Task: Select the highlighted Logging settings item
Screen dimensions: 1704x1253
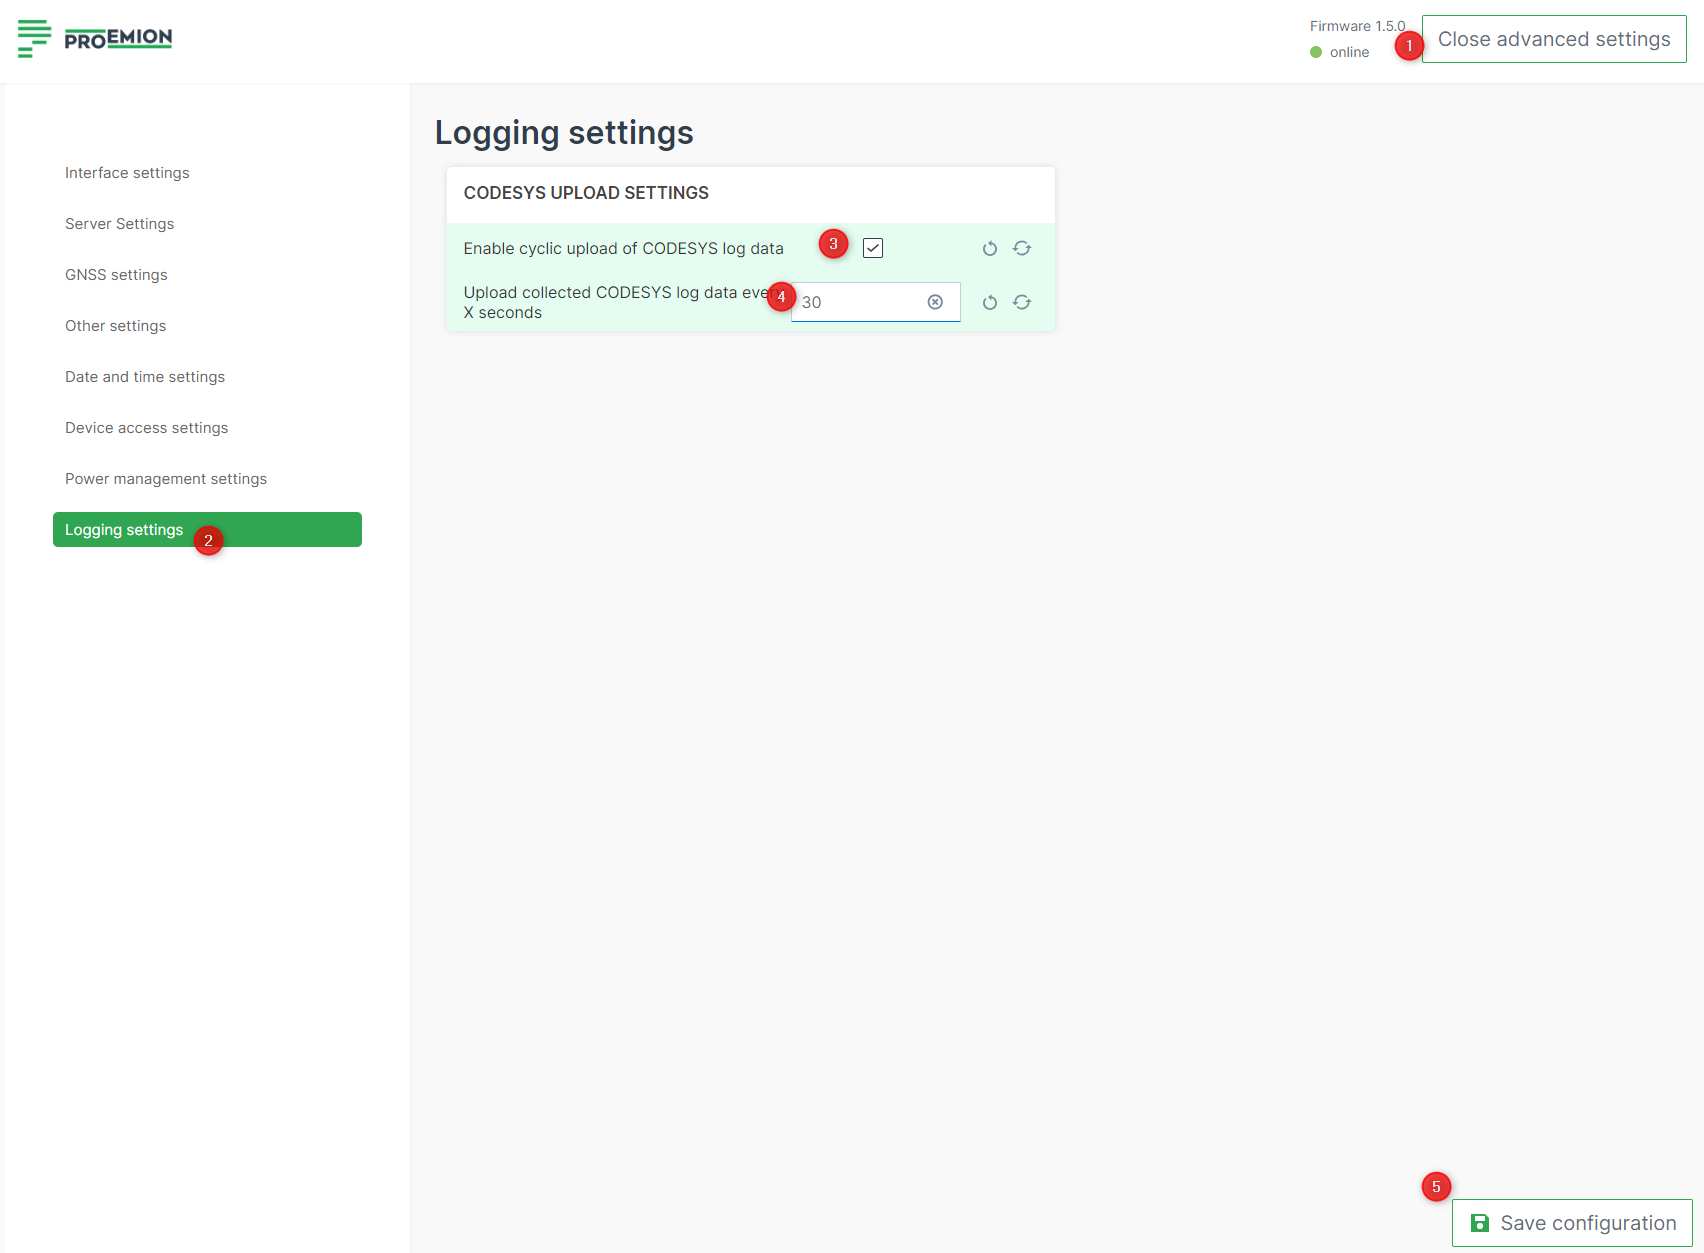Action: tap(124, 530)
